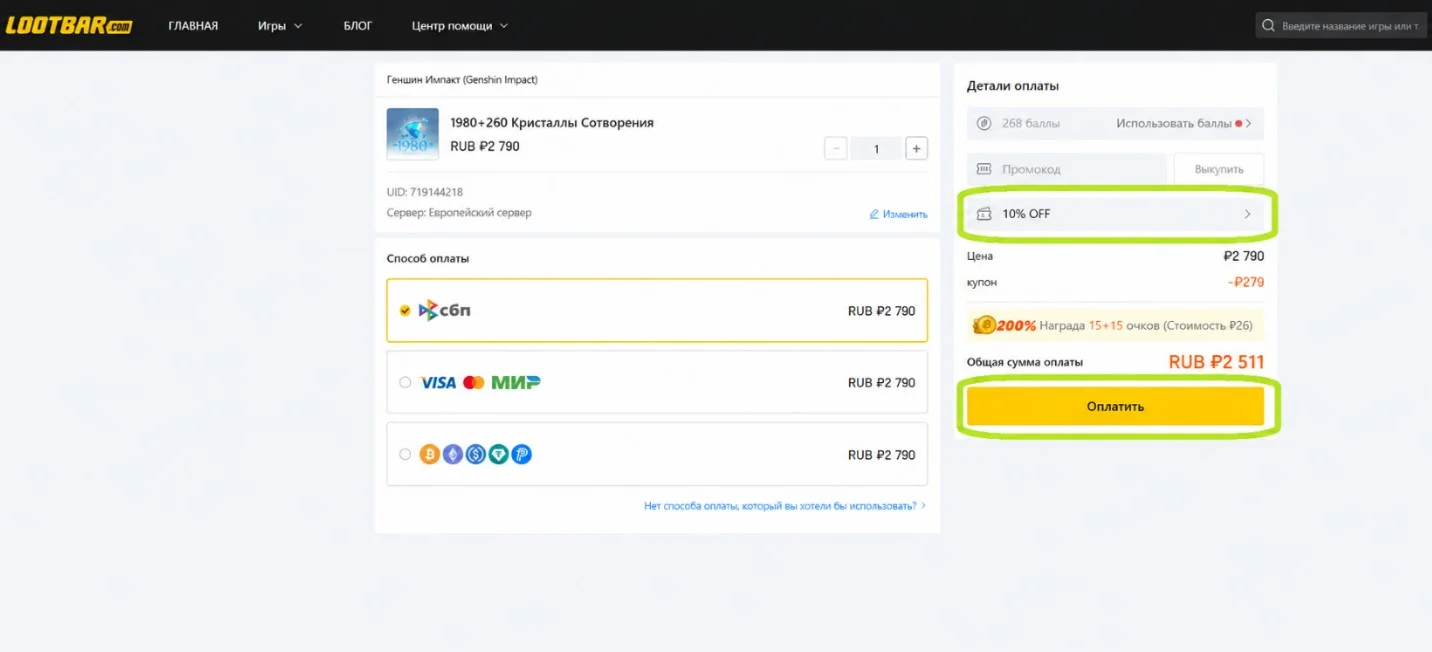This screenshot has height=652, width=1432.
Task: Select the VISA / МИР card radio button
Action: click(x=405, y=382)
